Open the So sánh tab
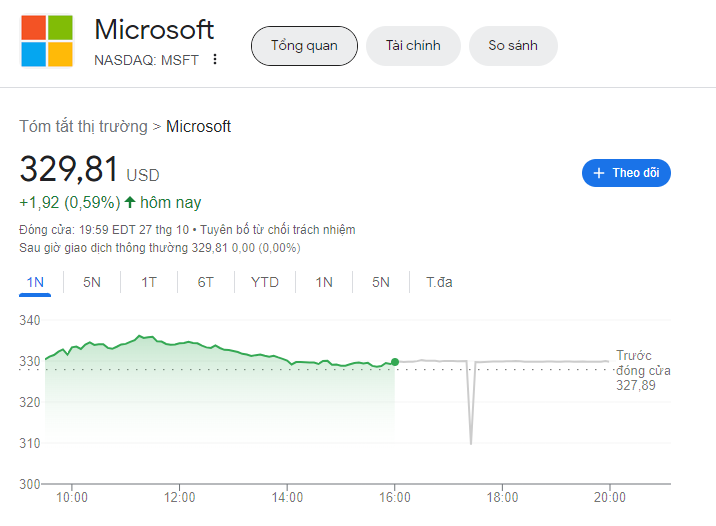This screenshot has width=716, height=526. point(512,46)
